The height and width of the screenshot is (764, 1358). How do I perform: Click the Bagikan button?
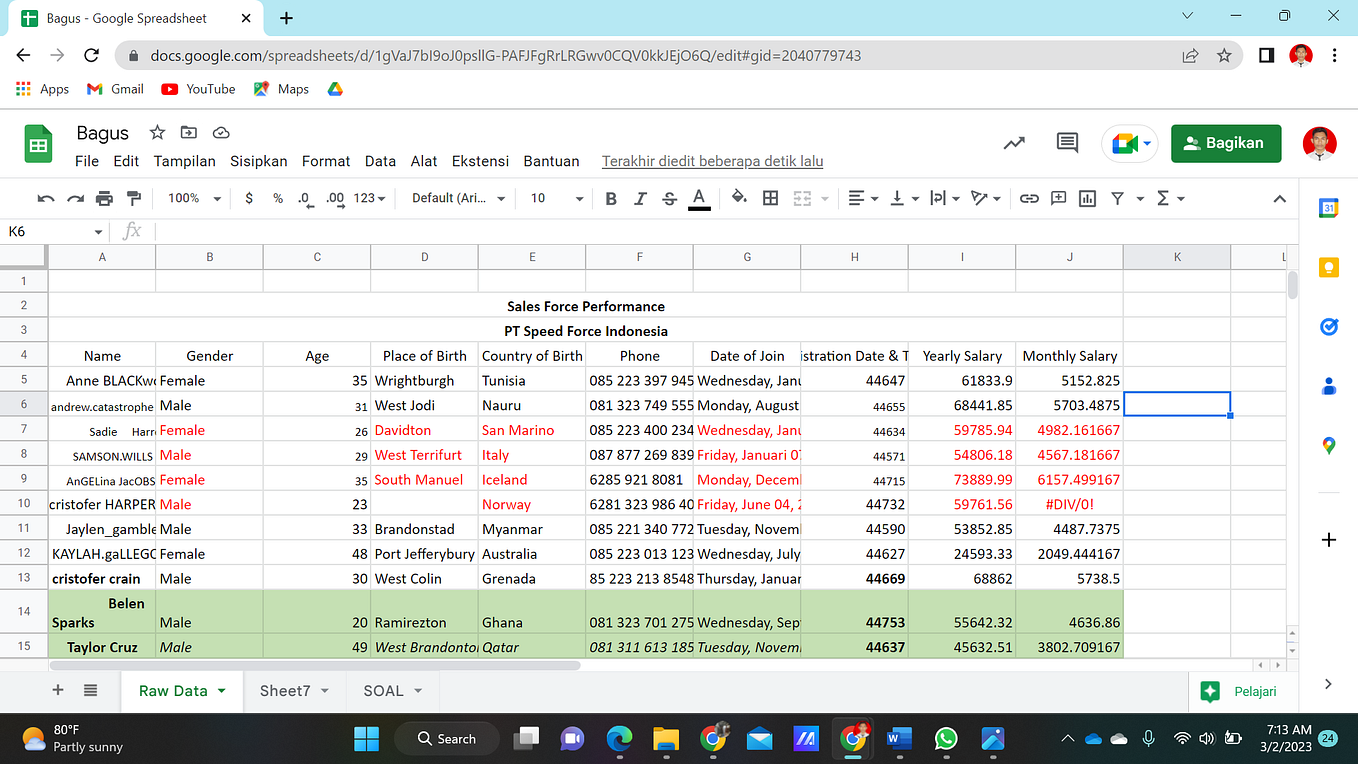[1226, 143]
